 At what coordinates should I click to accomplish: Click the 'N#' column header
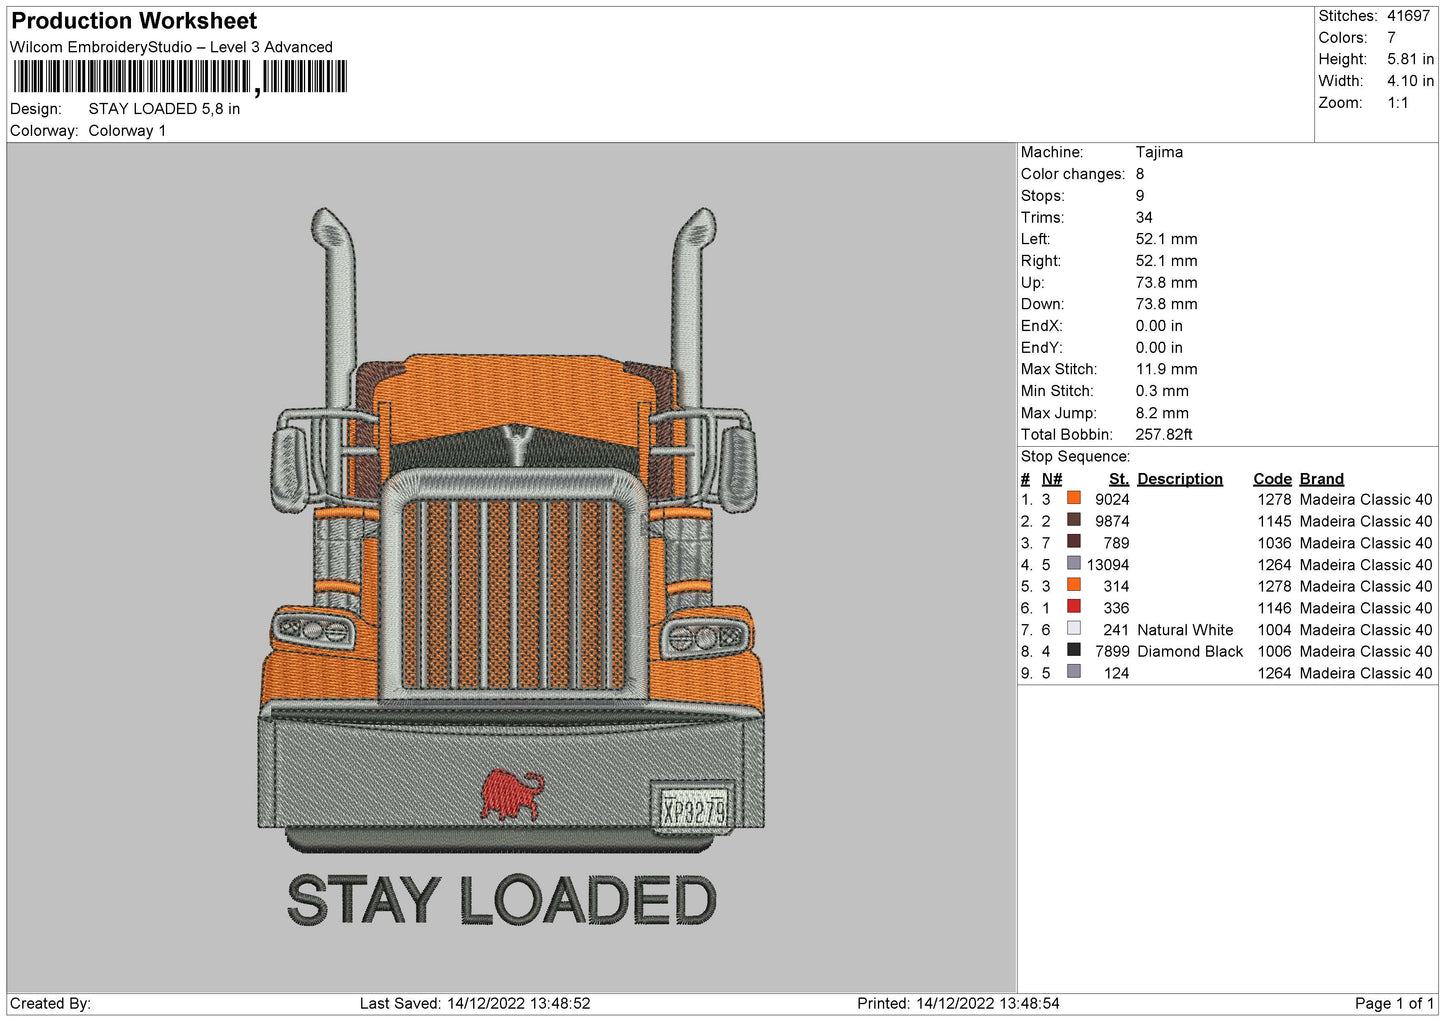[1052, 479]
